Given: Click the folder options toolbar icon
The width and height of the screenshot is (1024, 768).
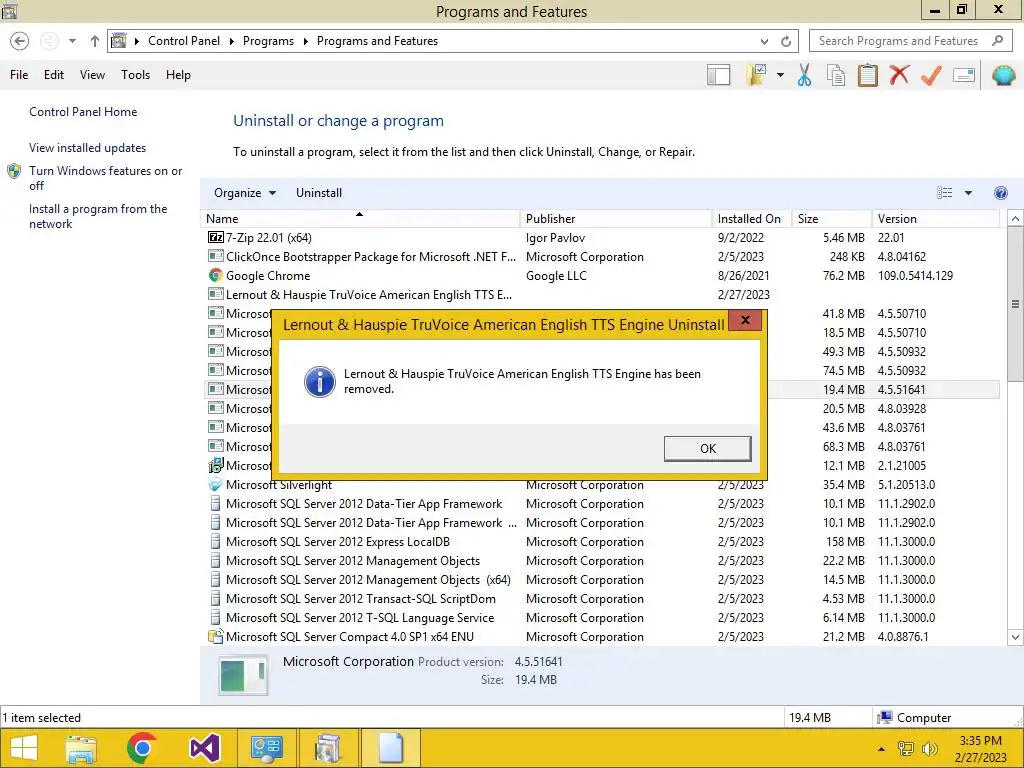Looking at the screenshot, I should (756, 75).
